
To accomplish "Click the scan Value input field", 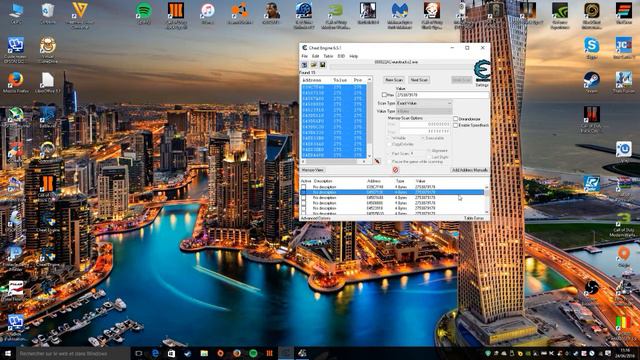I will coord(442,95).
